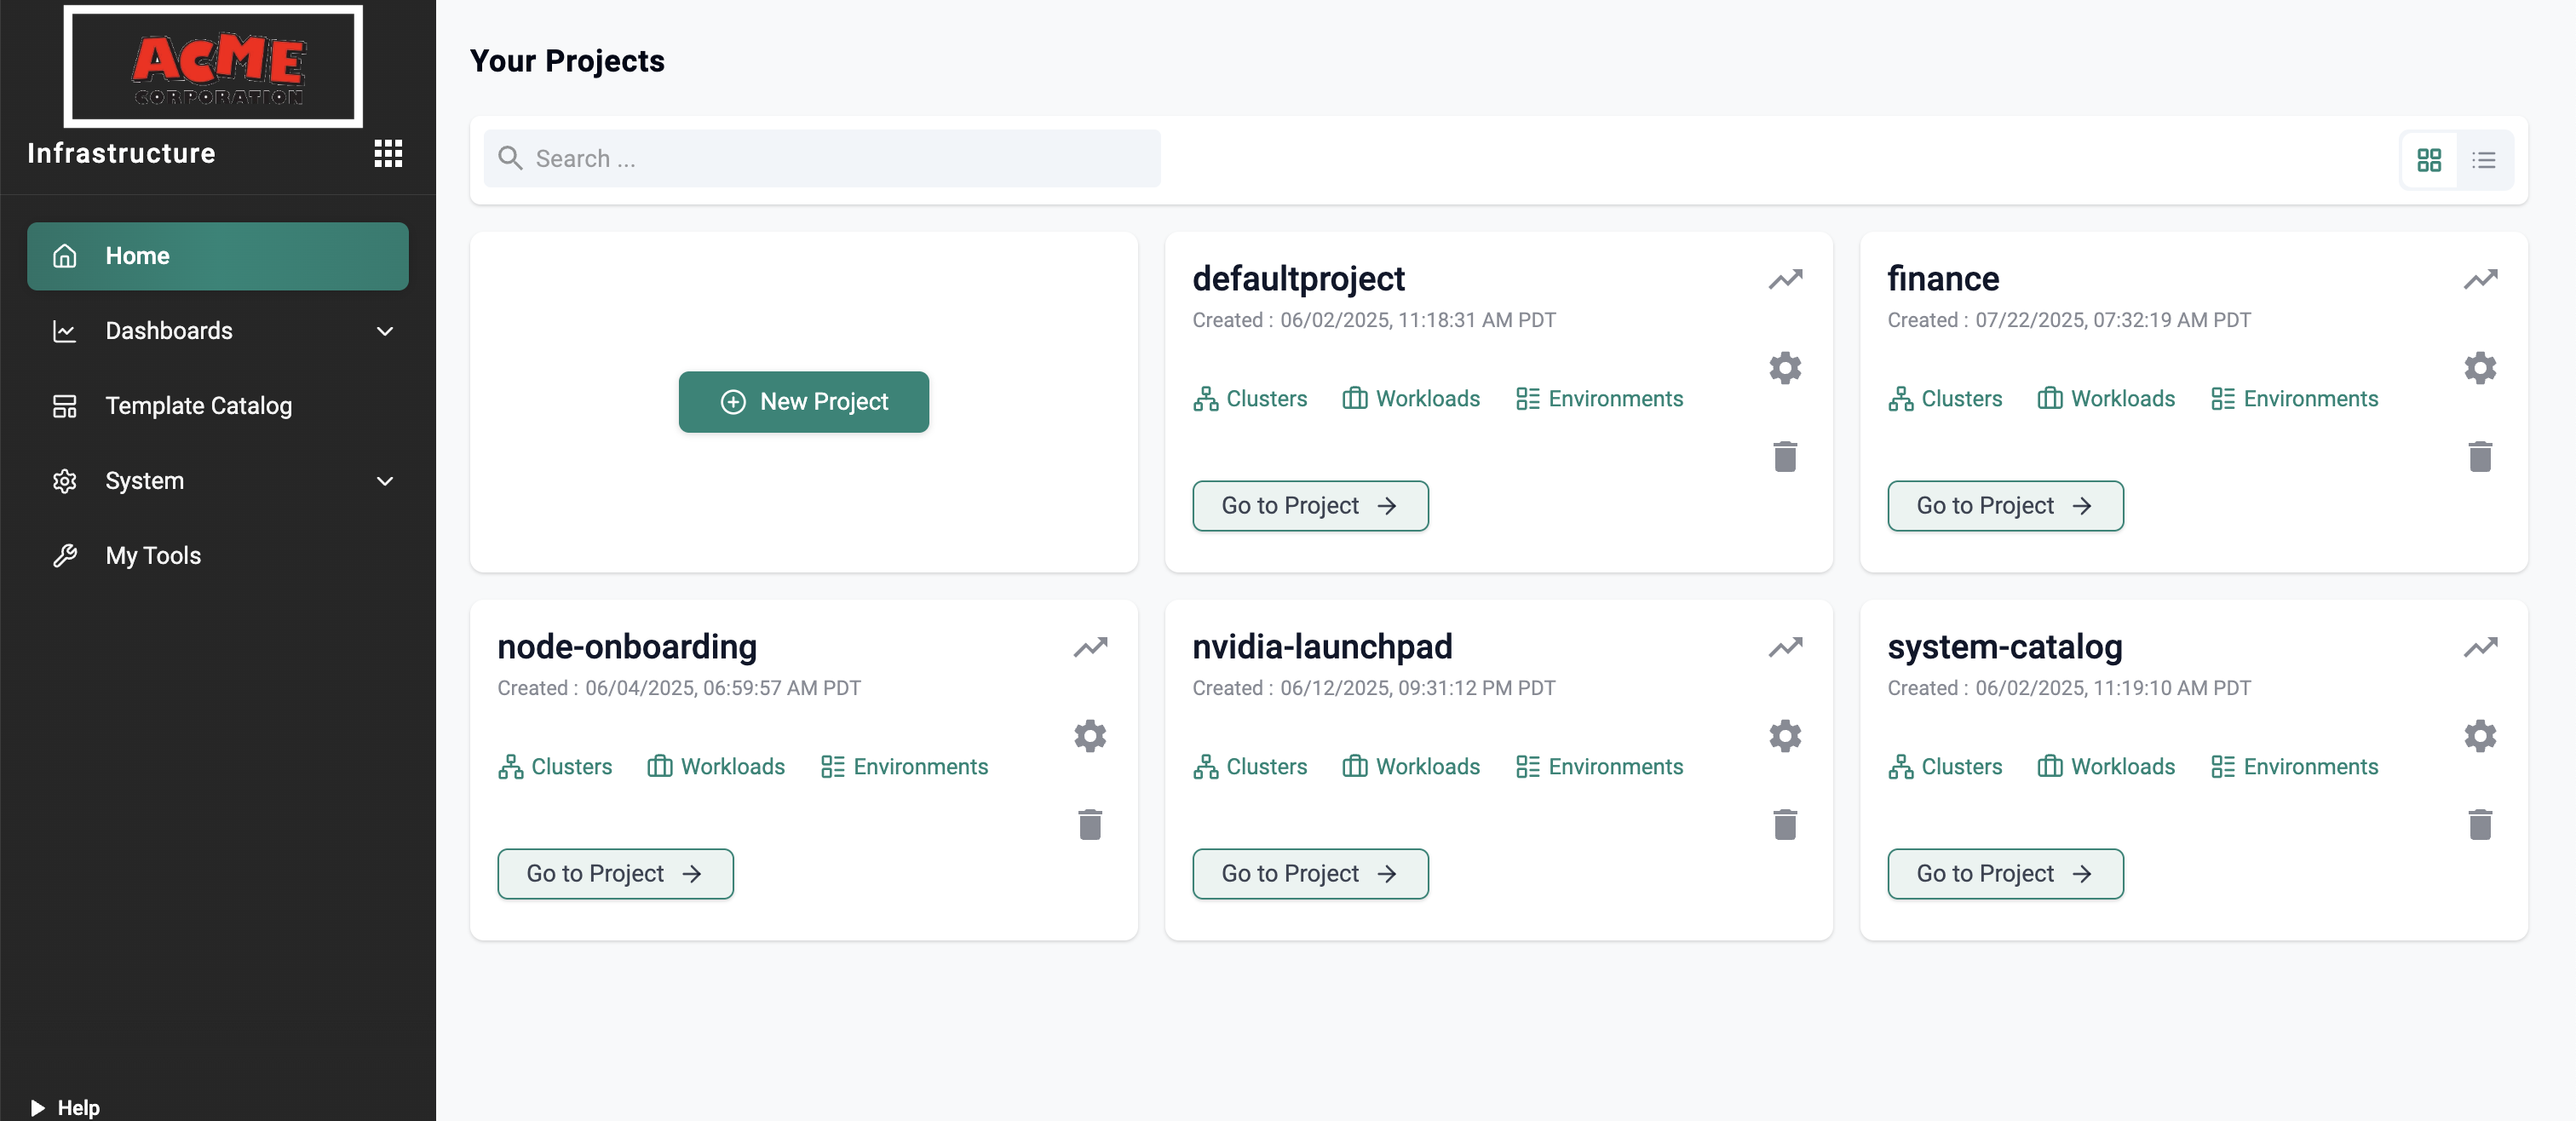2576x1121 pixels.
Task: Click the Your Projects heading
Action: [x=567, y=61]
